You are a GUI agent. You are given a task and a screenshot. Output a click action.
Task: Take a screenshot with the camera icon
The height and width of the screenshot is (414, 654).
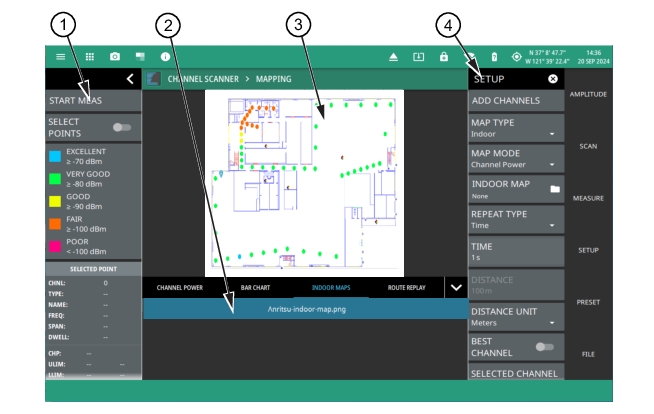coord(115,57)
